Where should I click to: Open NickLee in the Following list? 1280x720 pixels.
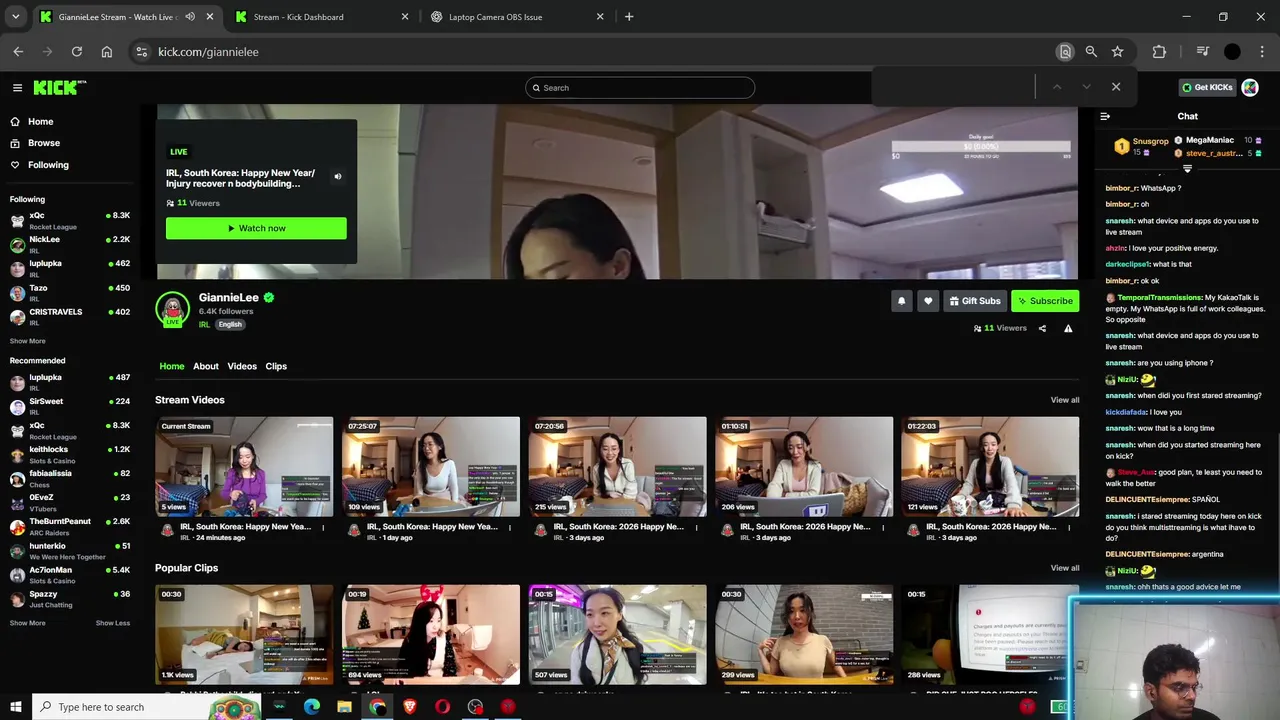(x=70, y=244)
